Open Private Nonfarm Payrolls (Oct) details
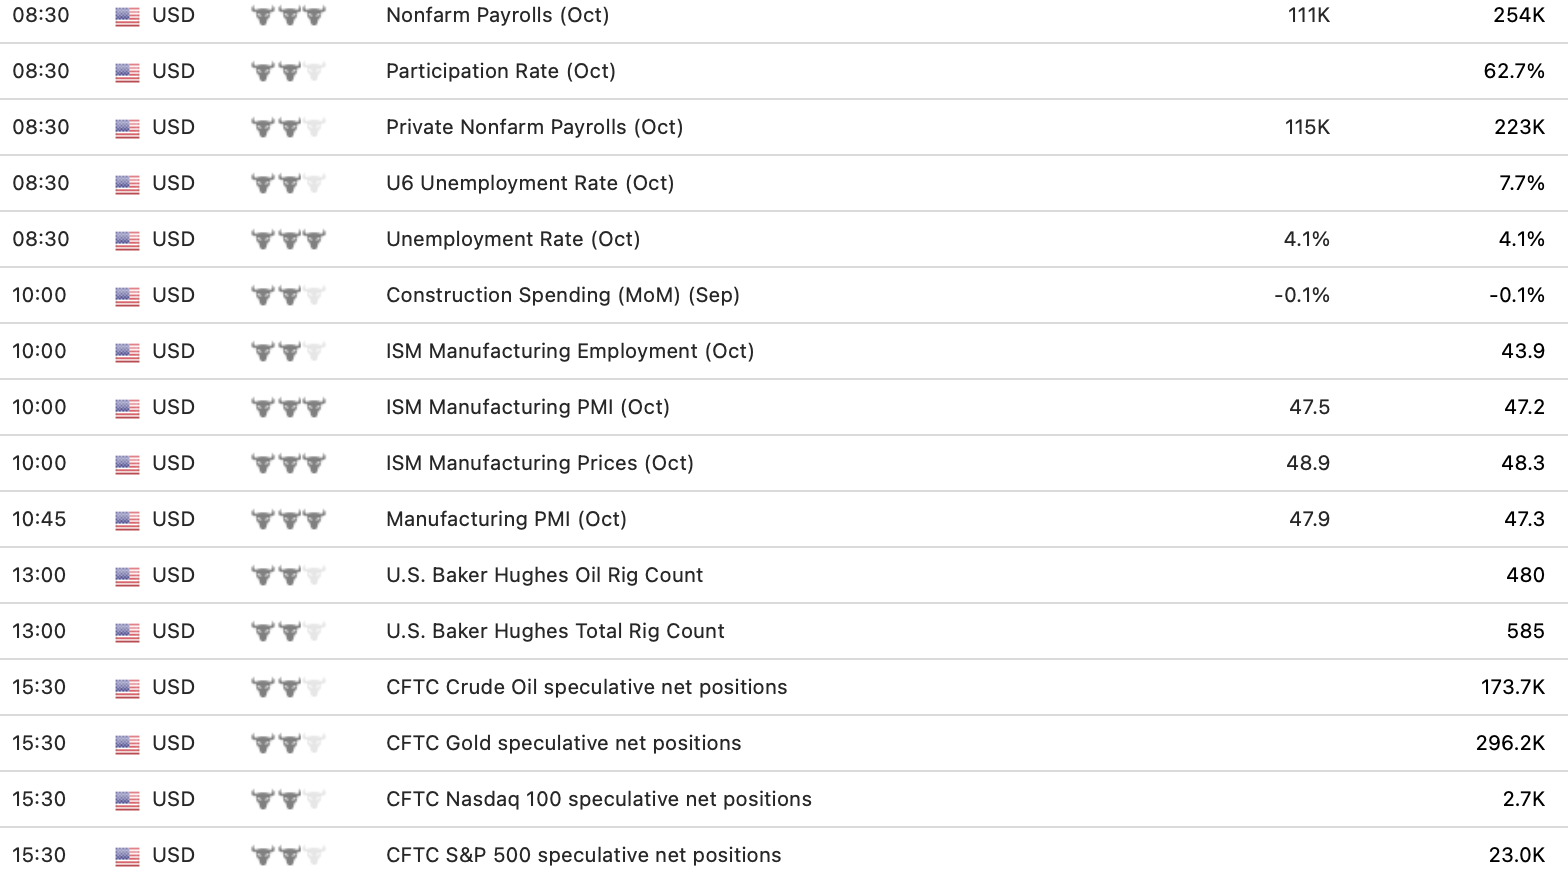 pos(534,128)
